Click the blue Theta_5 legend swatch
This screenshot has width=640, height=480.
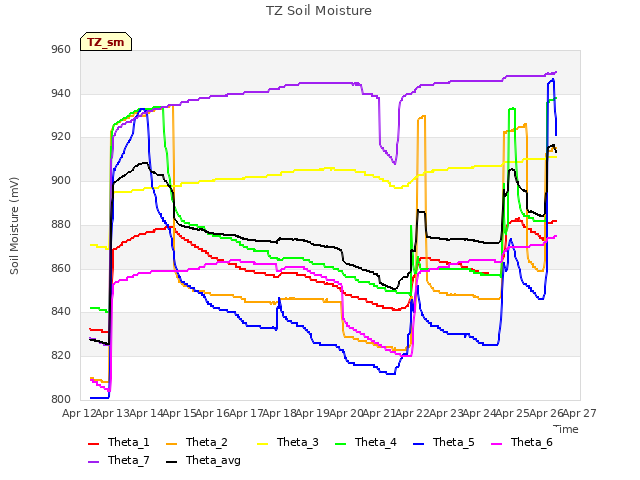[x=418, y=443]
